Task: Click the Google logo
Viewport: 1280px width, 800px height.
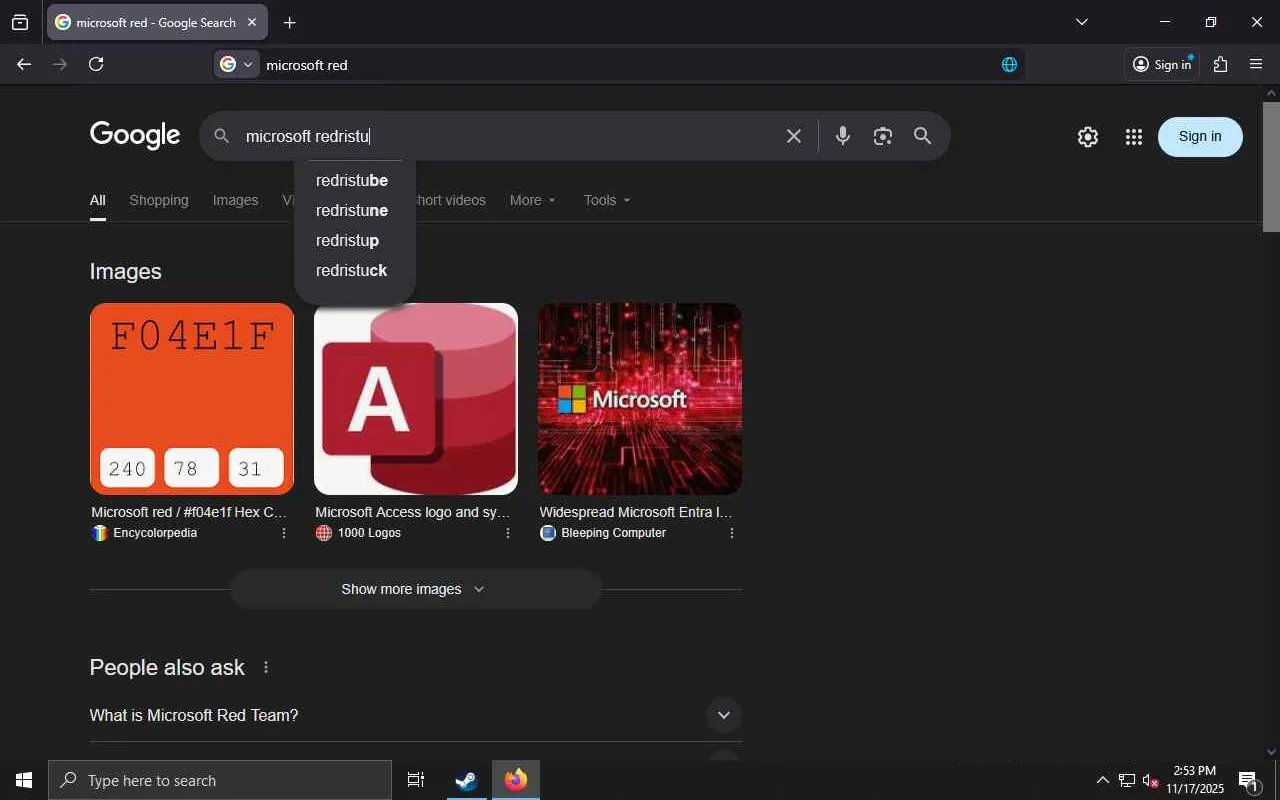Action: (x=135, y=135)
